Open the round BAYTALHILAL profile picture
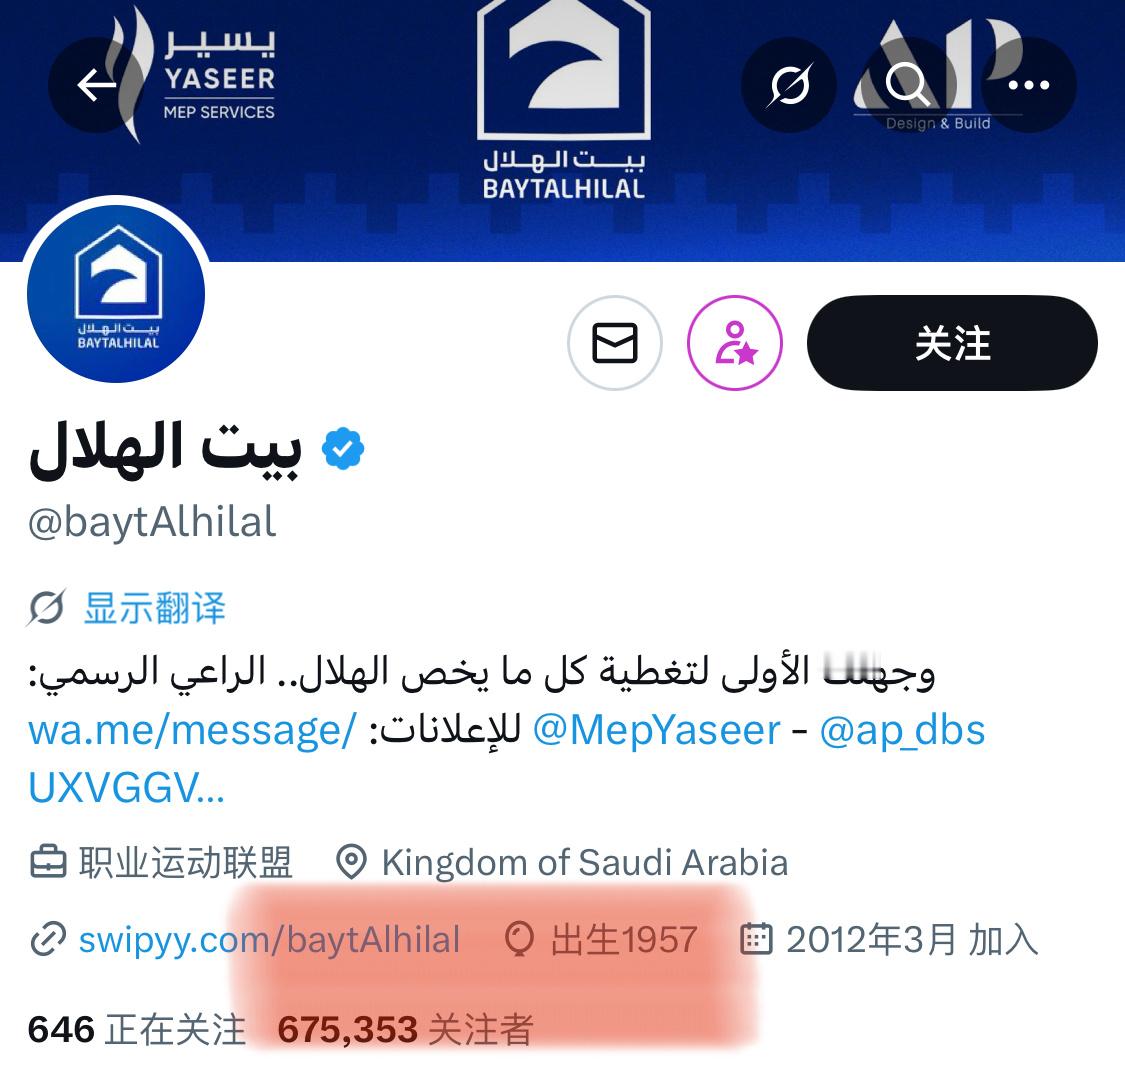The height and width of the screenshot is (1085, 1125). click(116, 293)
